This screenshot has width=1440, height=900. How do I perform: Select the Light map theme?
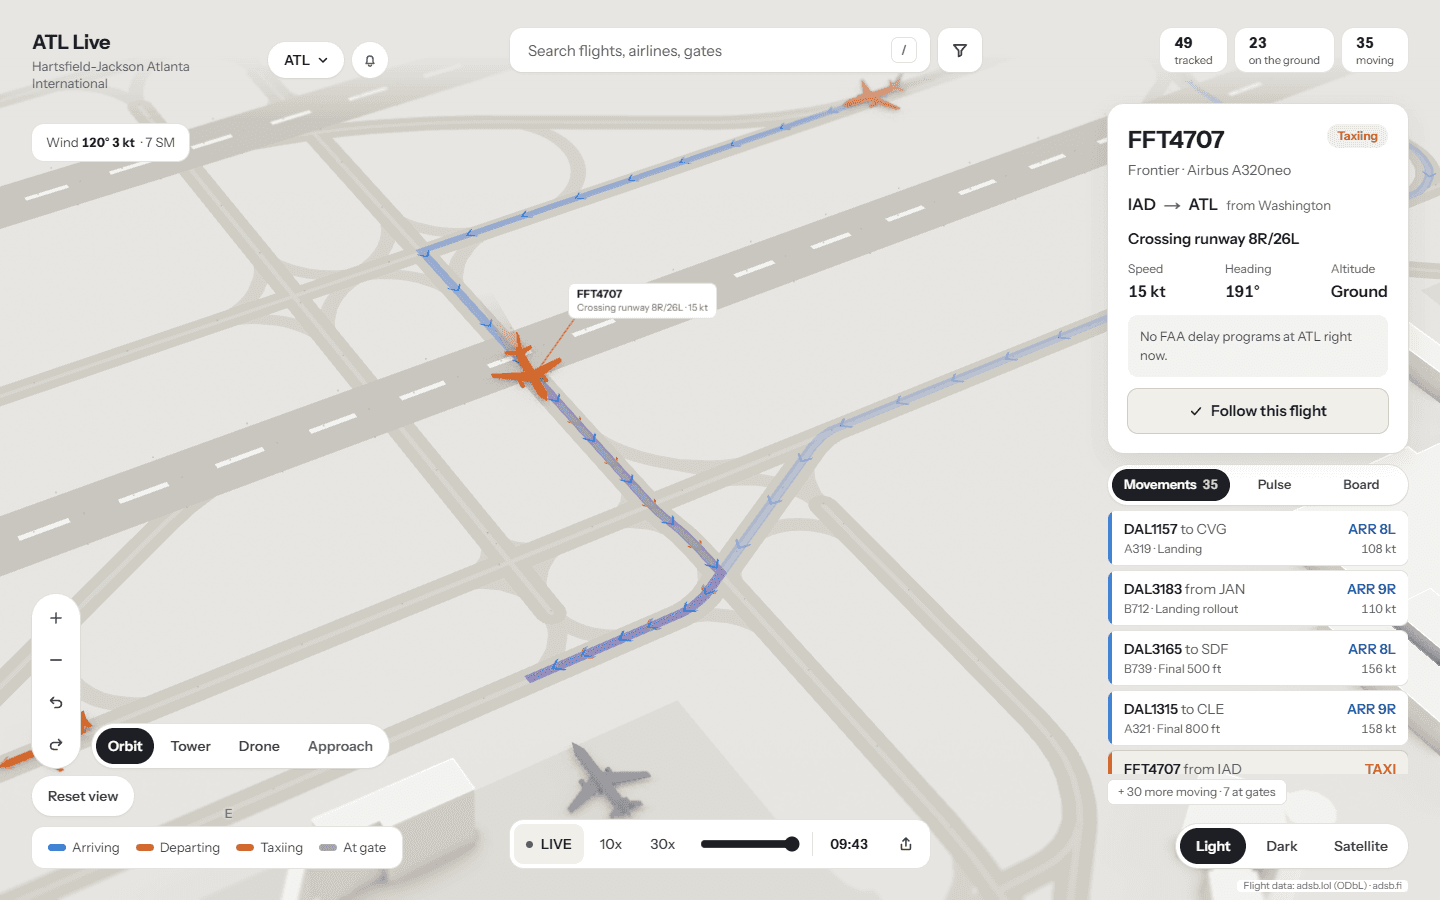tap(1213, 846)
